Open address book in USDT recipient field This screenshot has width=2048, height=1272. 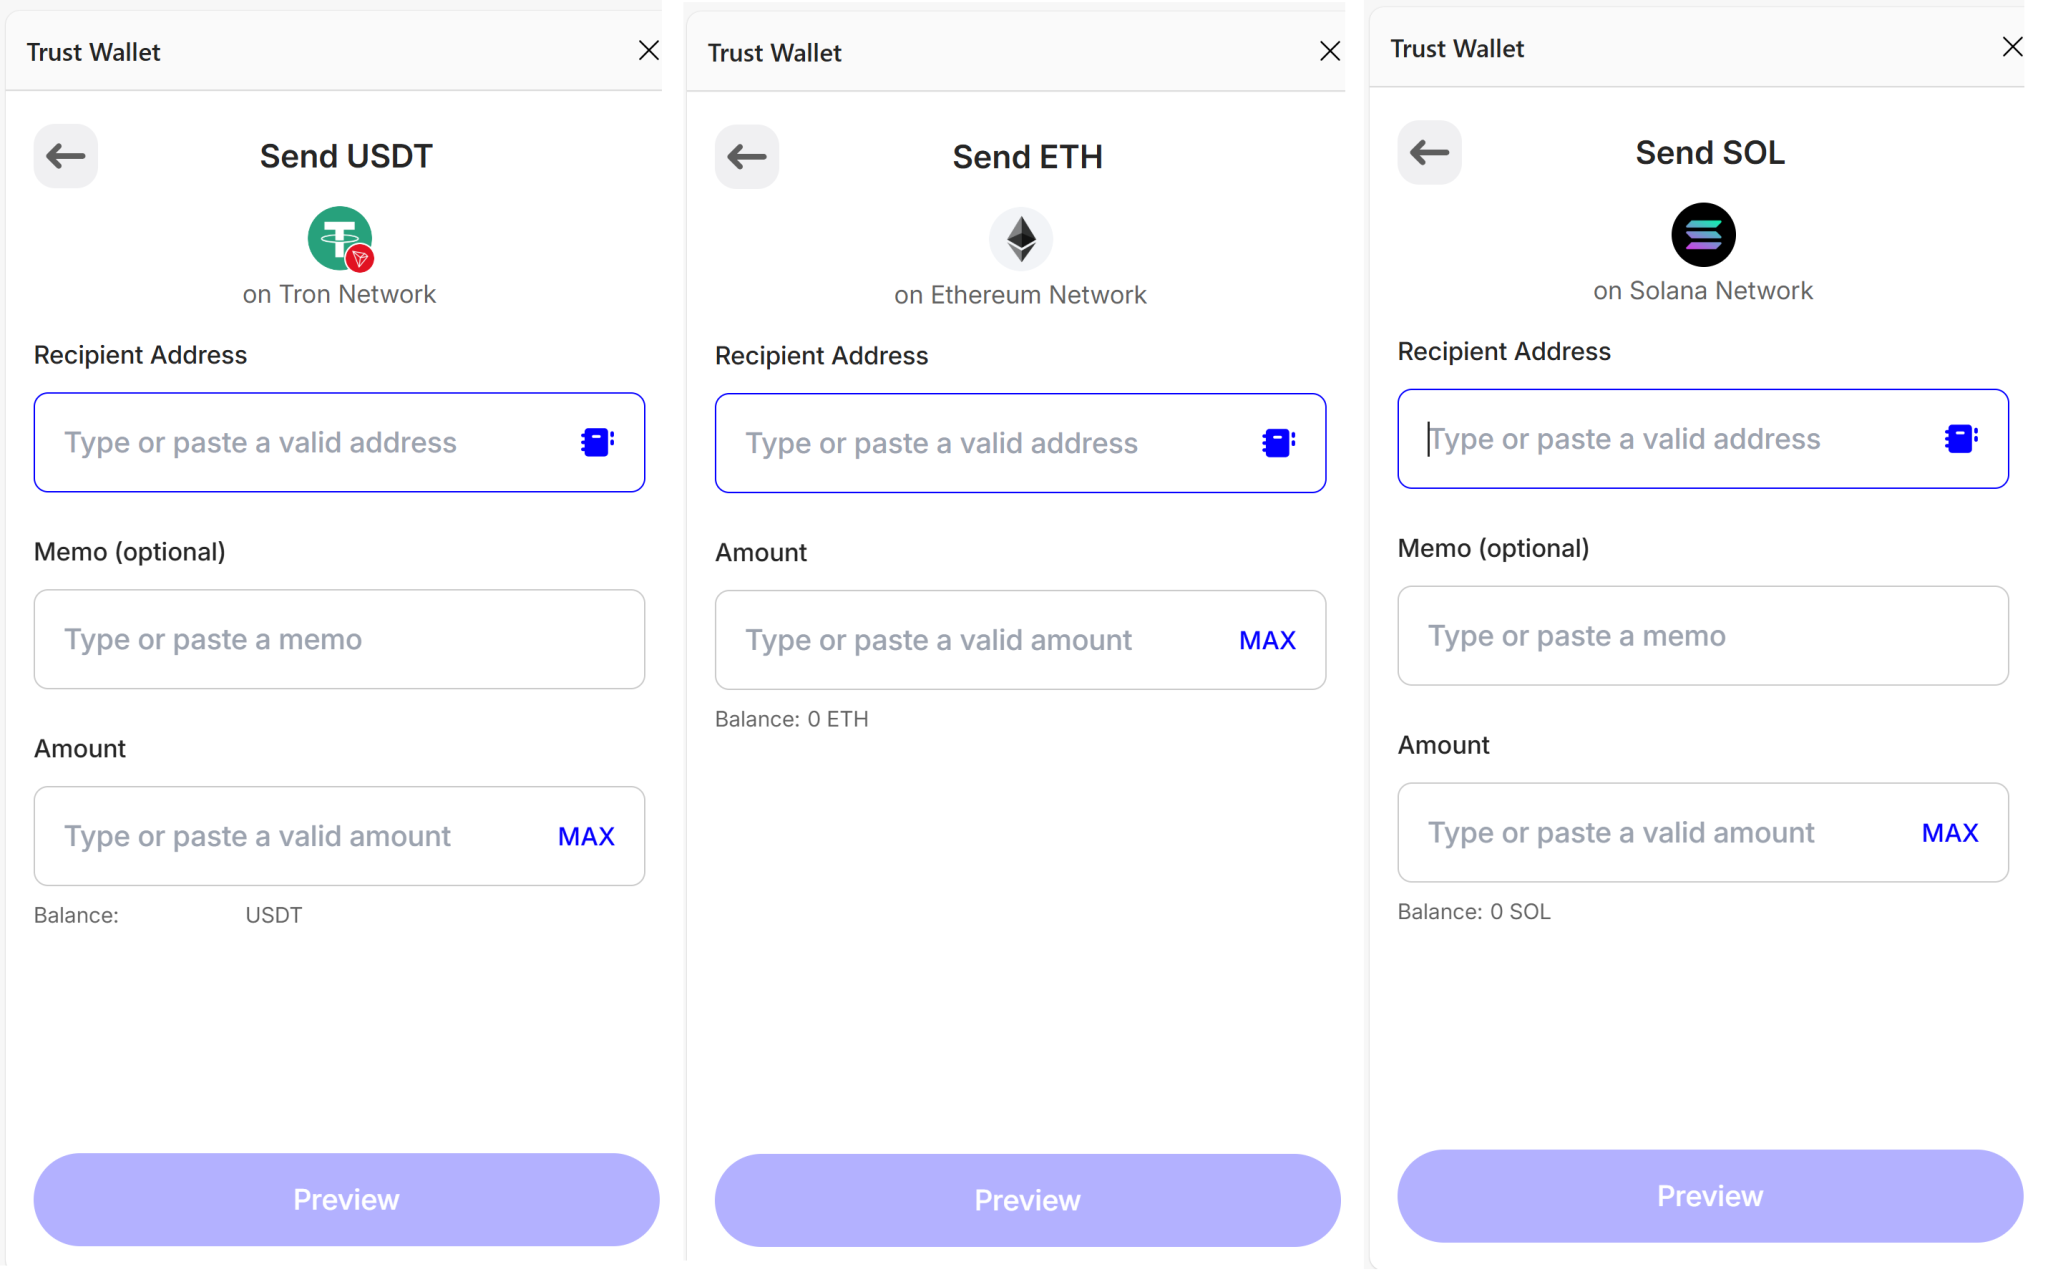(597, 442)
